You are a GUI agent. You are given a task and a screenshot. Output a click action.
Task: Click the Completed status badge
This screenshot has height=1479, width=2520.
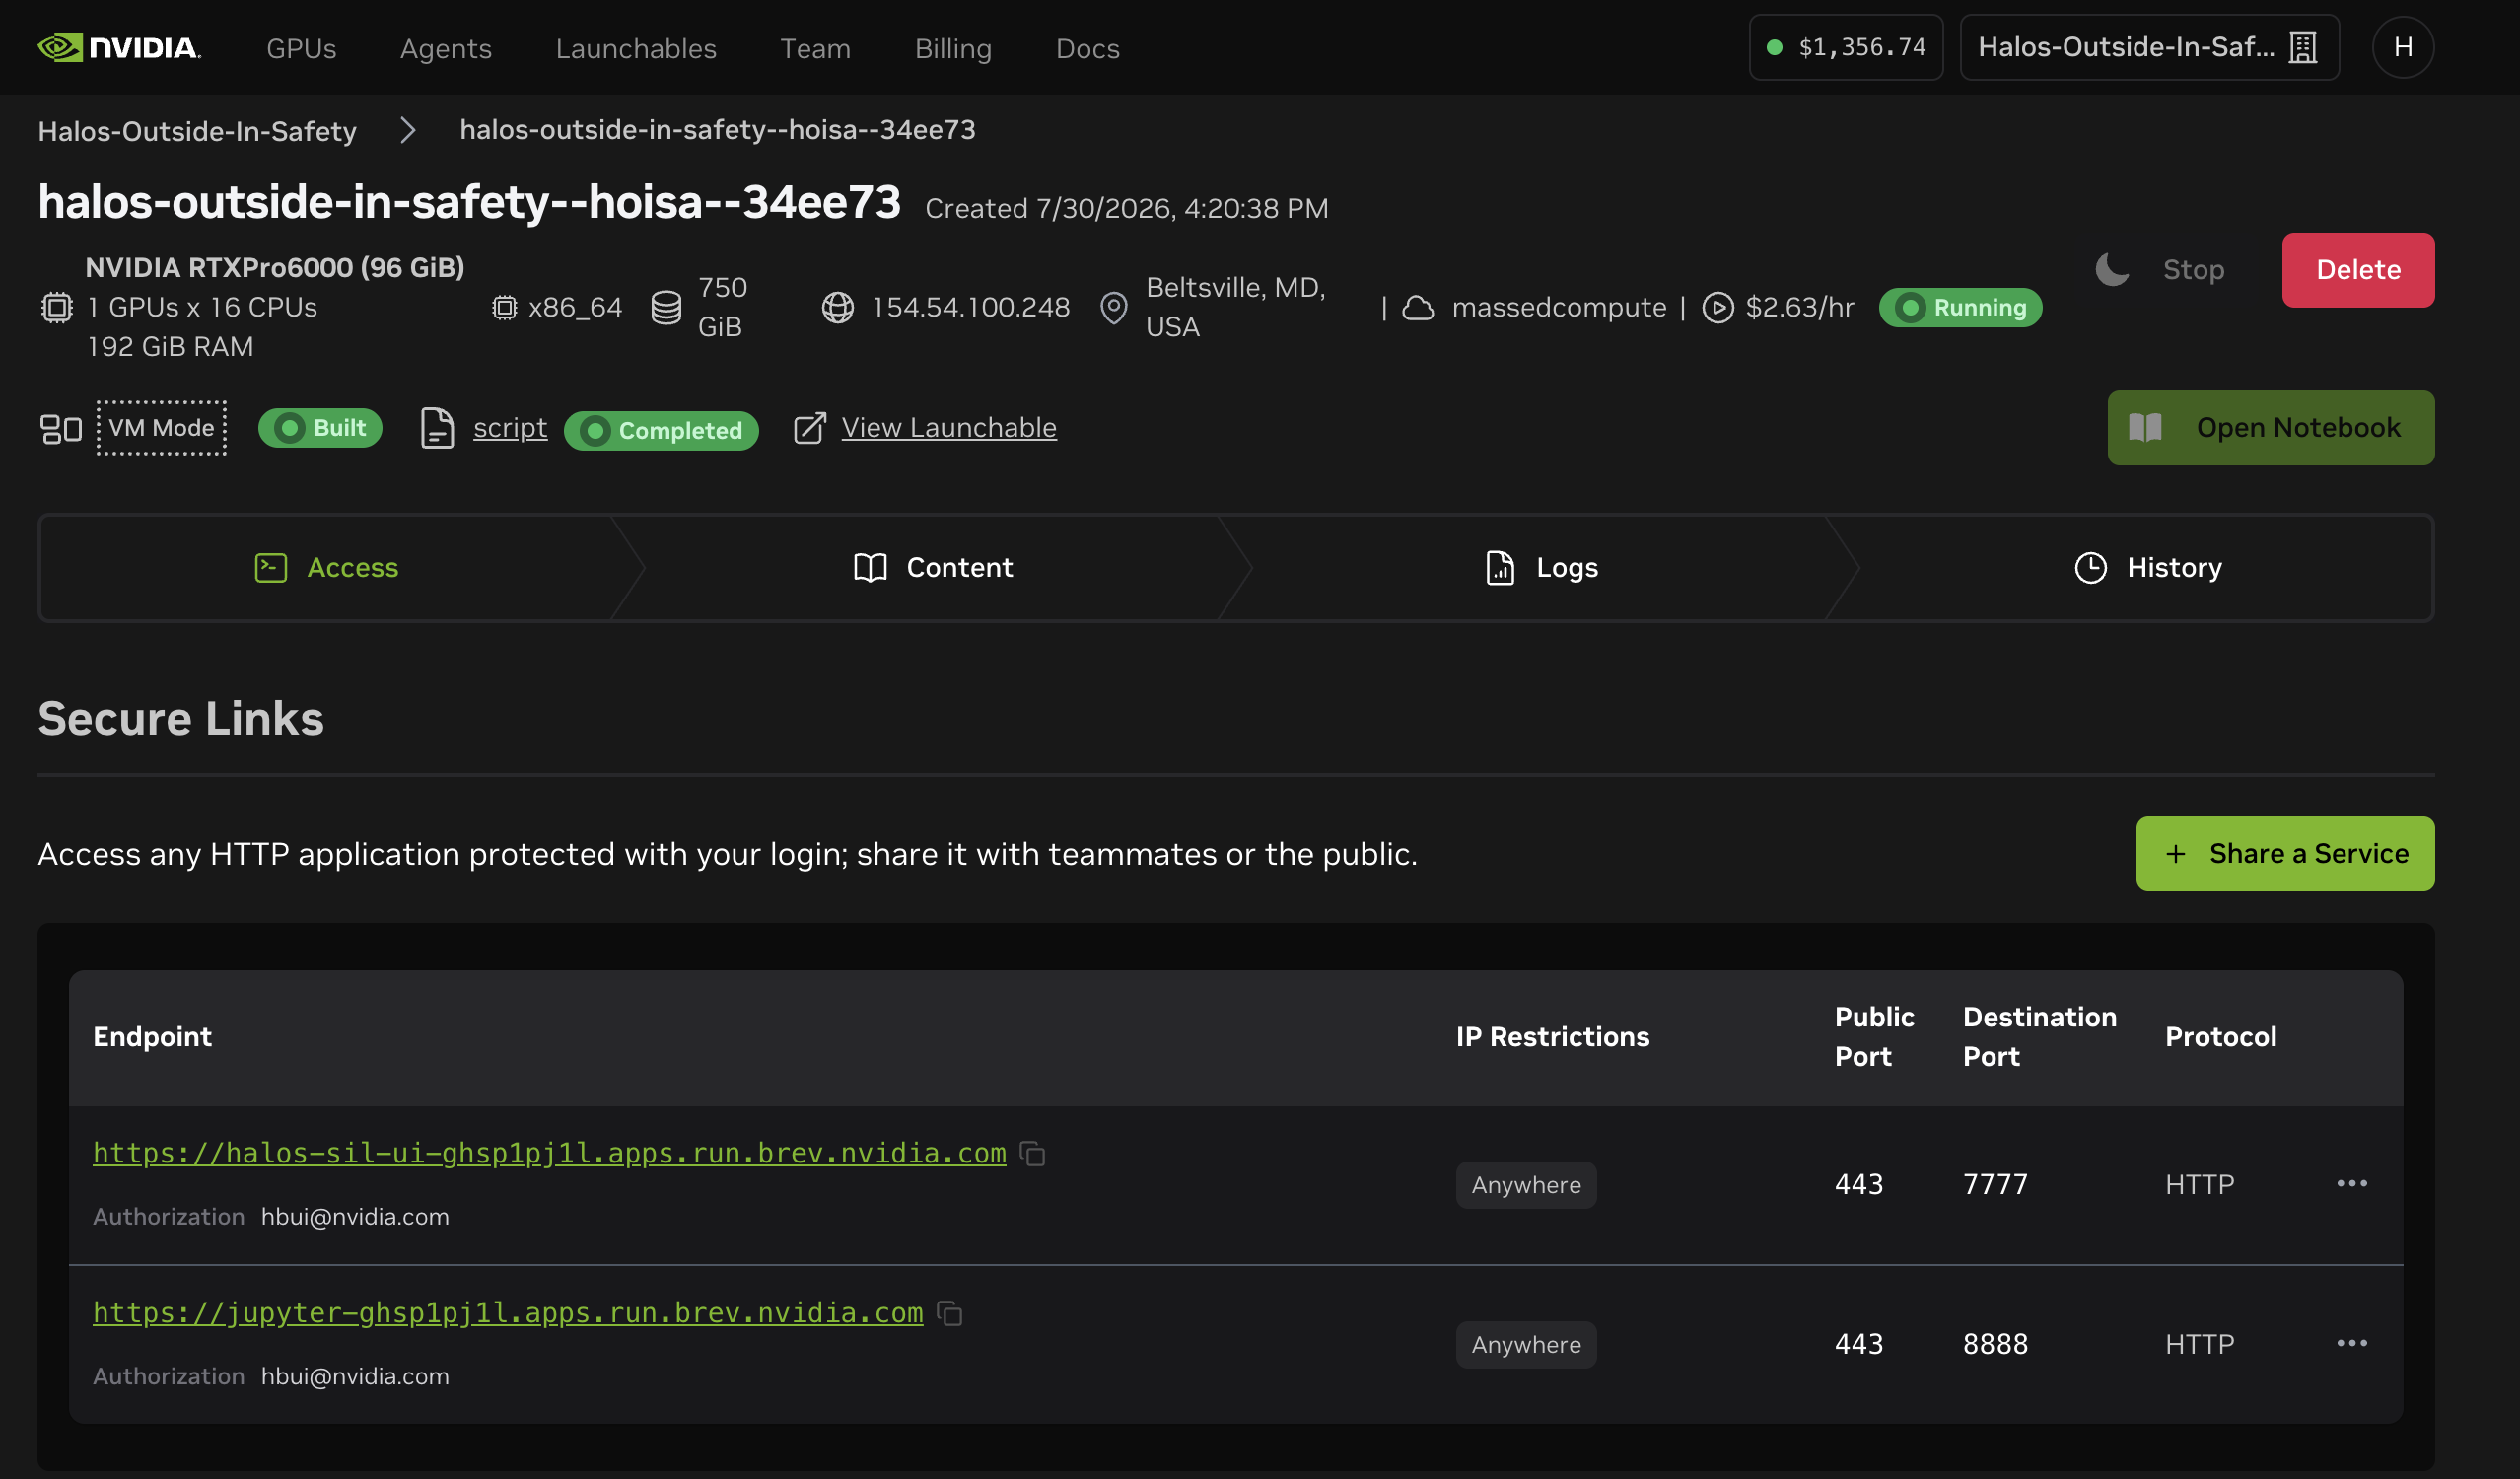[x=661, y=430]
